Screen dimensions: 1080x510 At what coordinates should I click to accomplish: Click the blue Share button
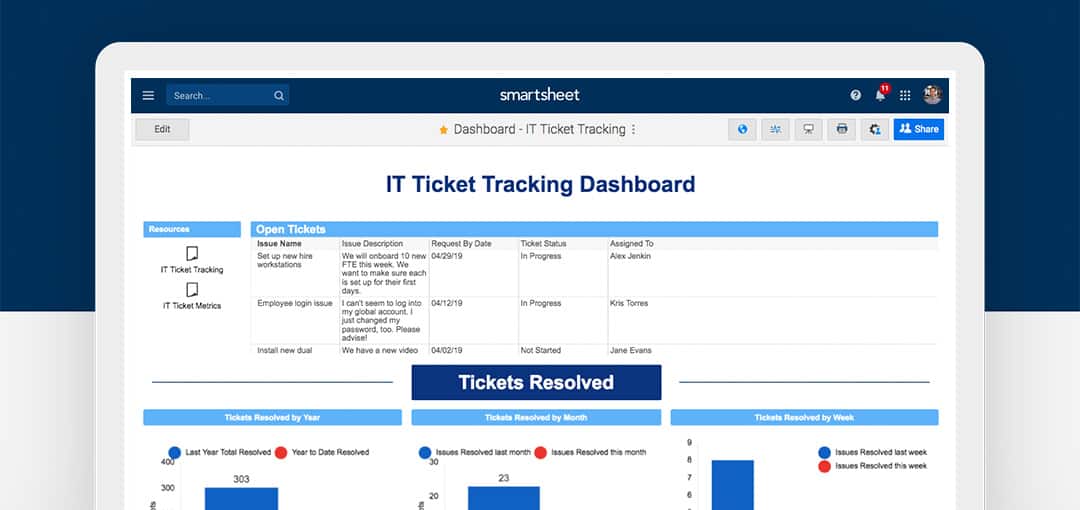[x=919, y=129]
